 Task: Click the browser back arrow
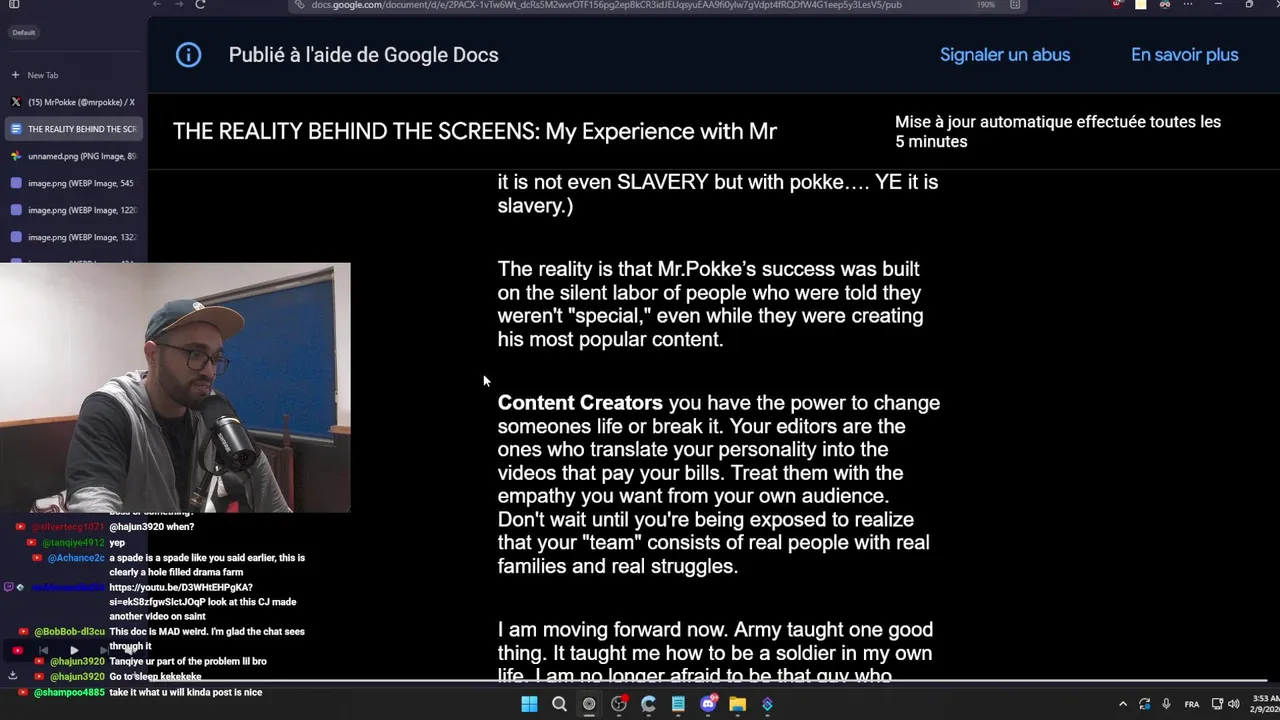click(157, 5)
